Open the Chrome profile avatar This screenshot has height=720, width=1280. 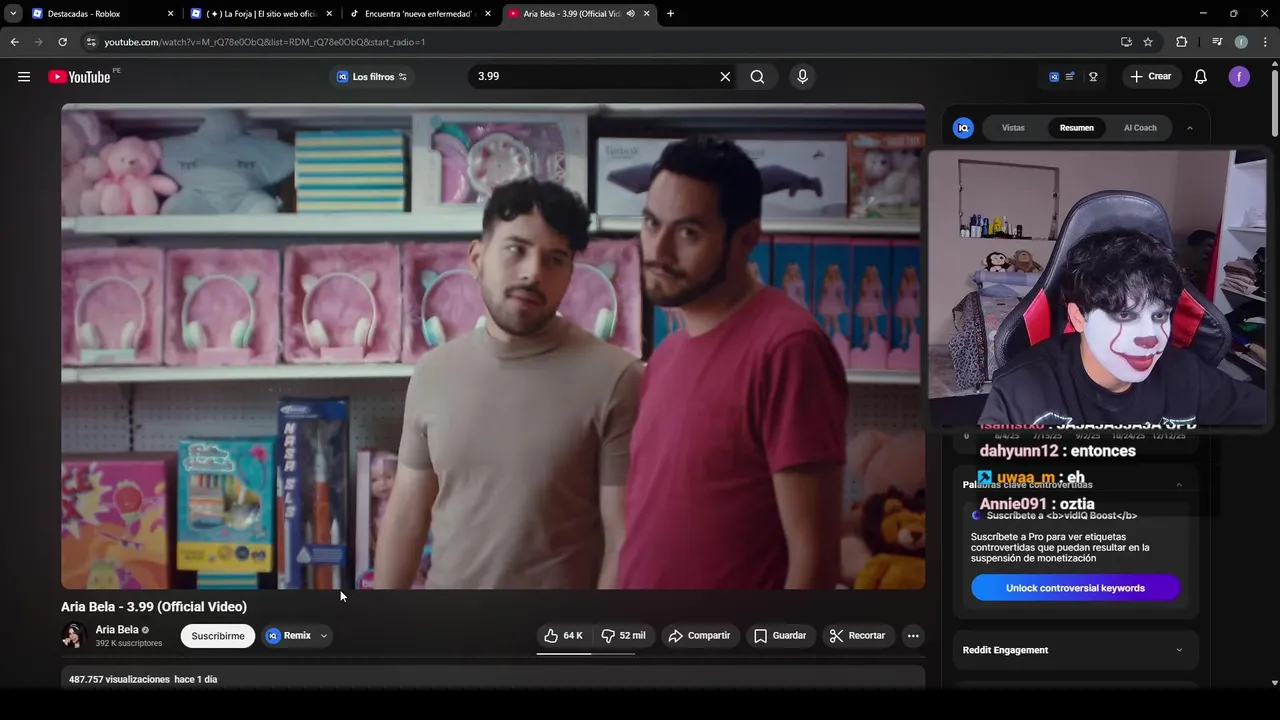(1241, 42)
